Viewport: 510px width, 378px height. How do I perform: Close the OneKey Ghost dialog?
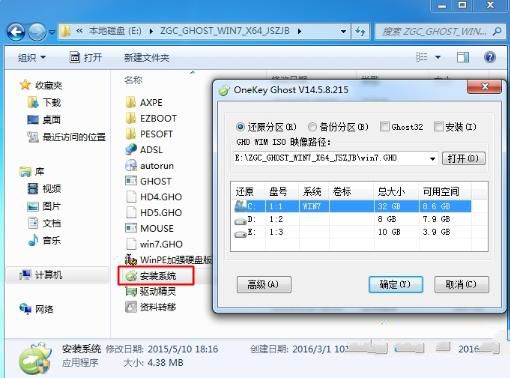tap(484, 87)
